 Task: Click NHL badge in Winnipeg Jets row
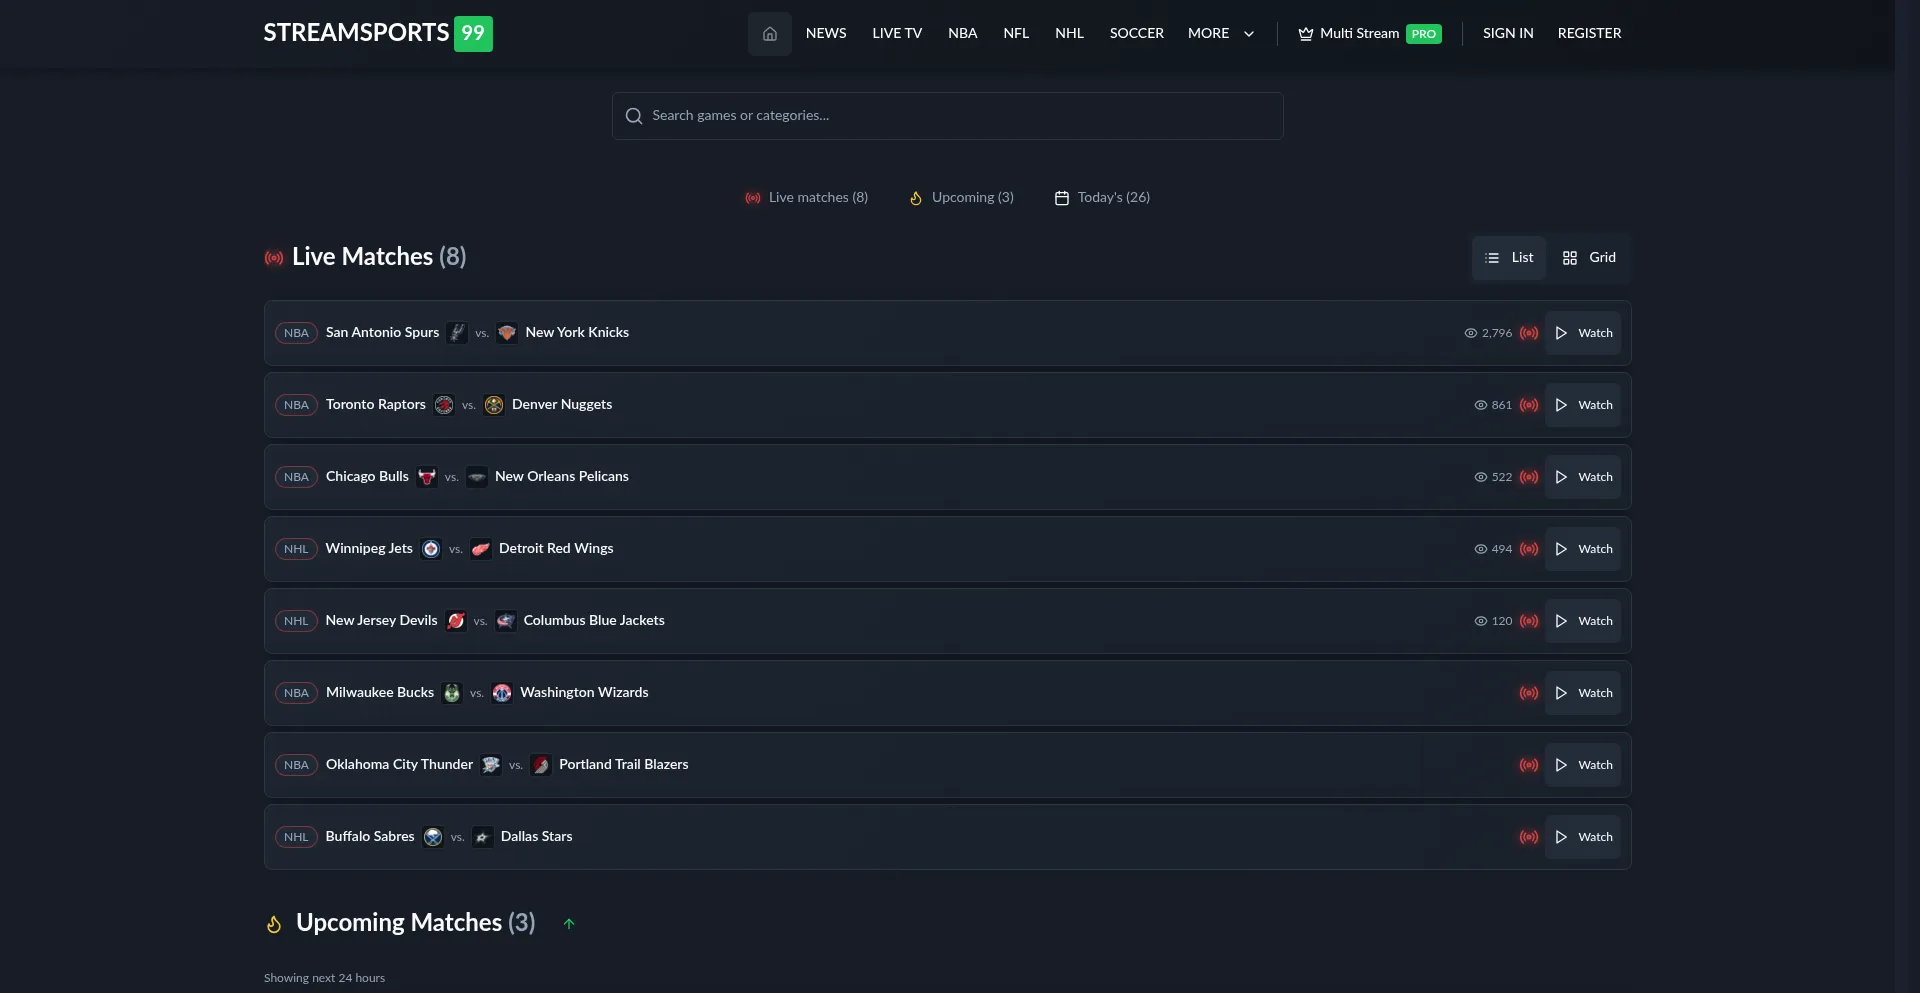pyautogui.click(x=296, y=549)
